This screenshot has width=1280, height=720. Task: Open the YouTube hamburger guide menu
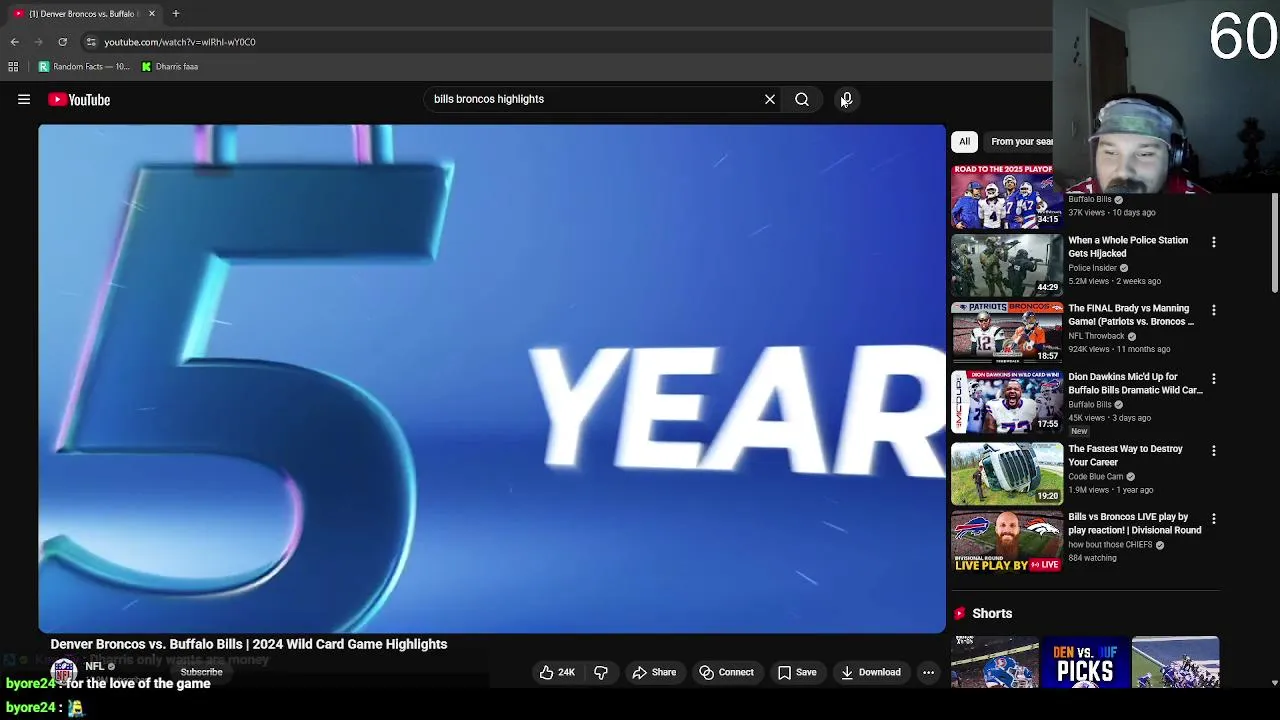[x=24, y=100]
